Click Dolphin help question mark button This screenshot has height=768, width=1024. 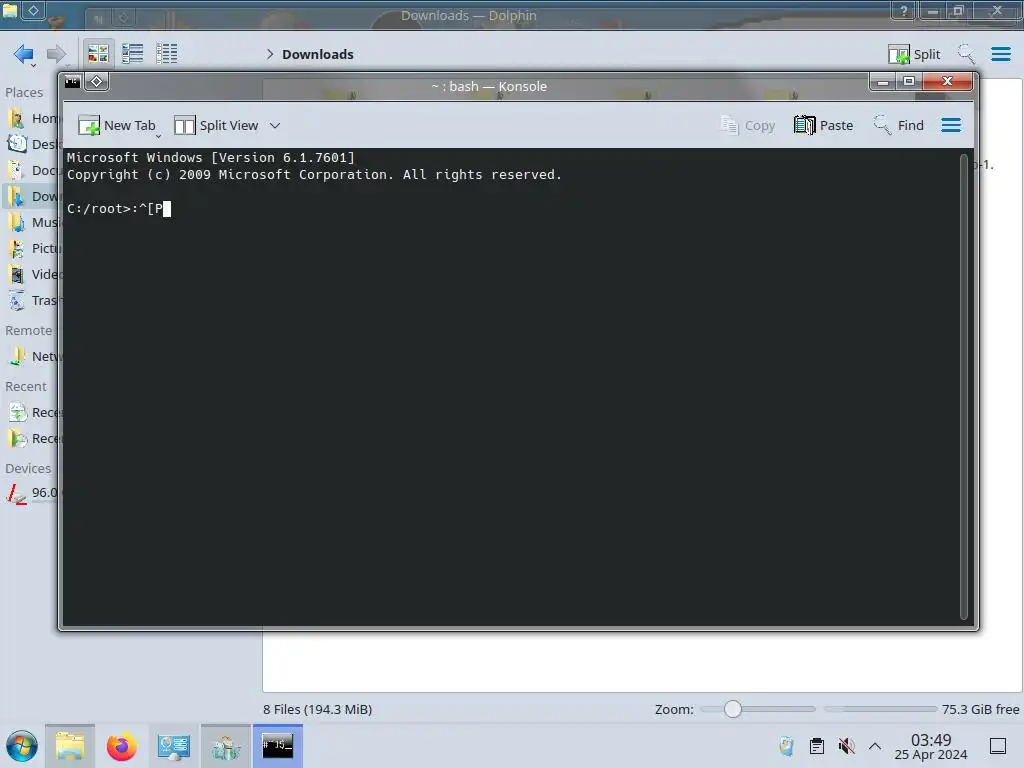pyautogui.click(x=903, y=10)
